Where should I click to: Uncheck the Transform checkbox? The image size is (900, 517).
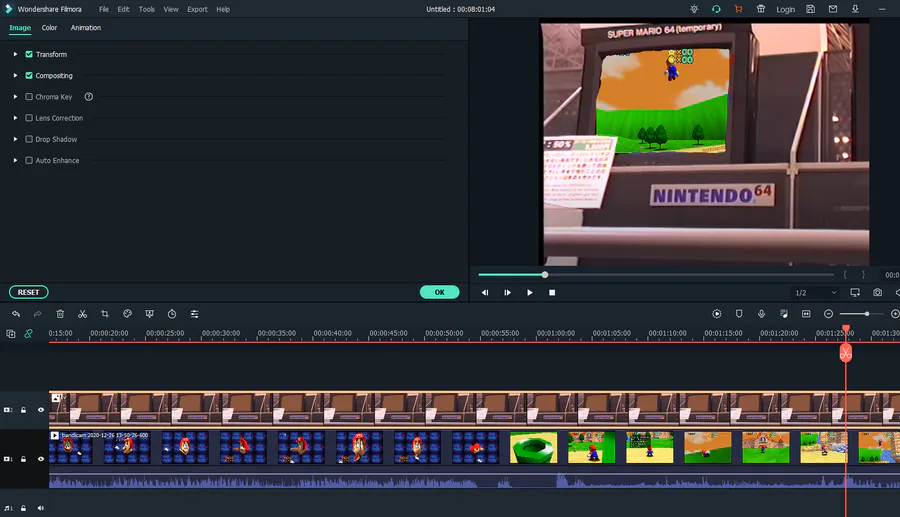29,54
